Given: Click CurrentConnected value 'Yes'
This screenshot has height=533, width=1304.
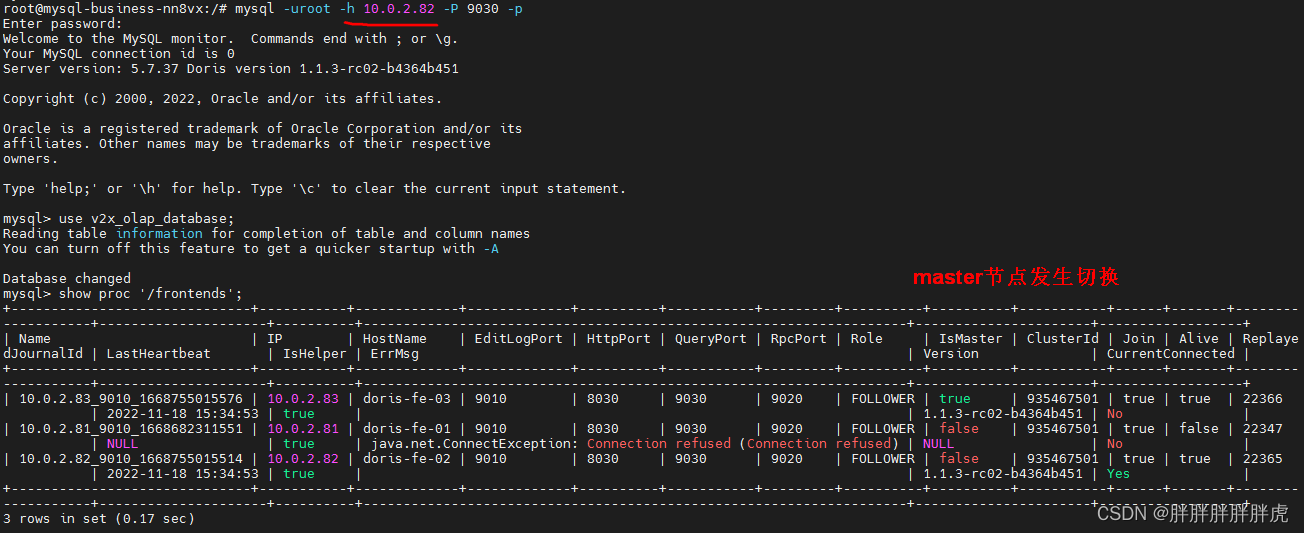Looking at the screenshot, I should tap(1119, 474).
